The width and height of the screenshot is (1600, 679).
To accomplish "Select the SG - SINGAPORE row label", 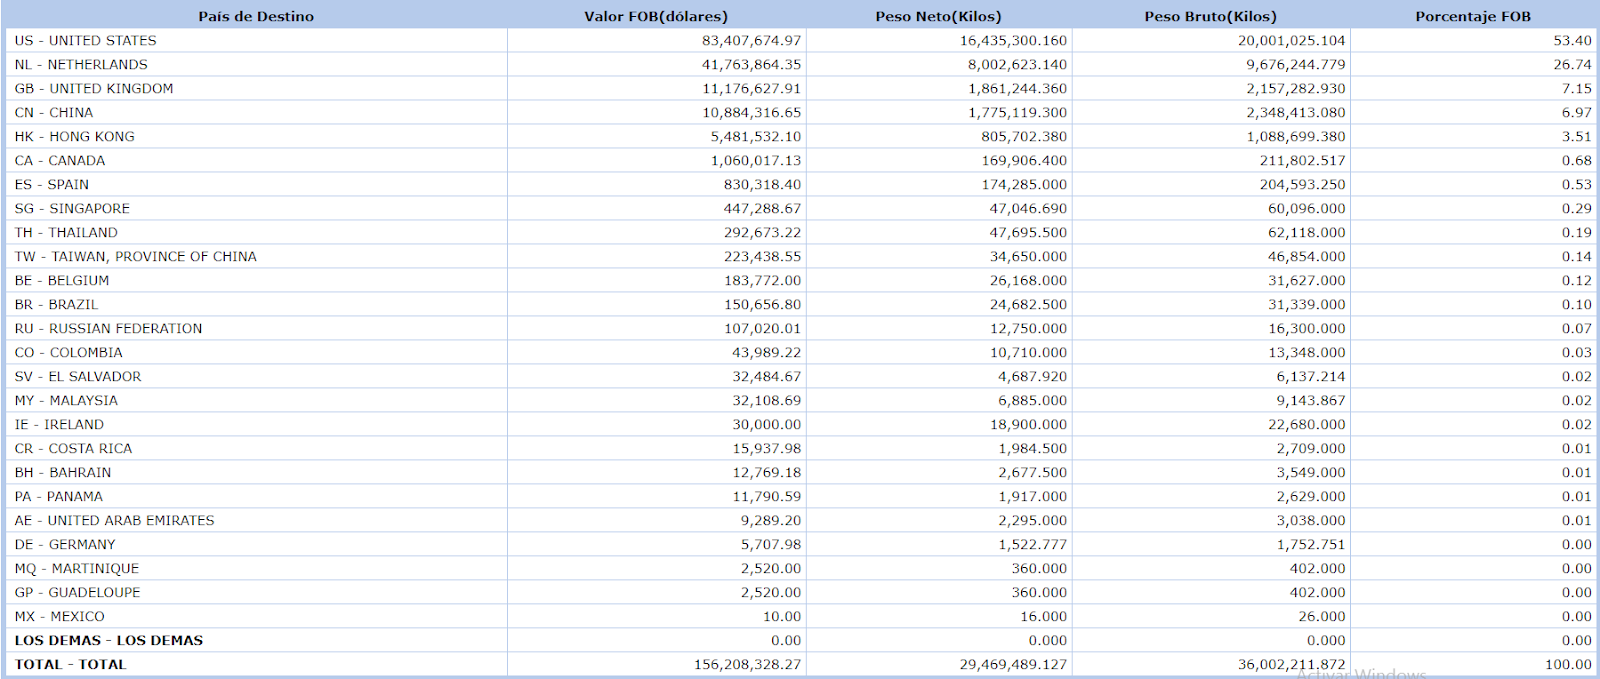I will click(72, 208).
